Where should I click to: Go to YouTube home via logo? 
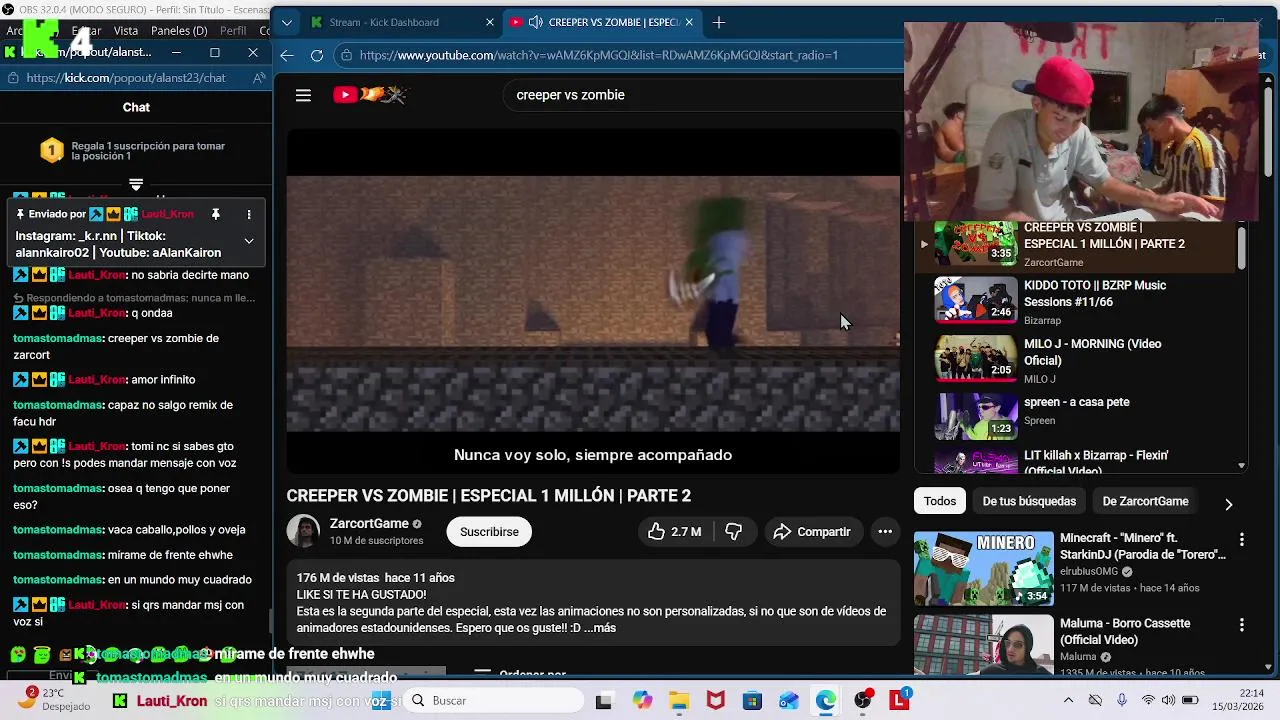(x=370, y=95)
